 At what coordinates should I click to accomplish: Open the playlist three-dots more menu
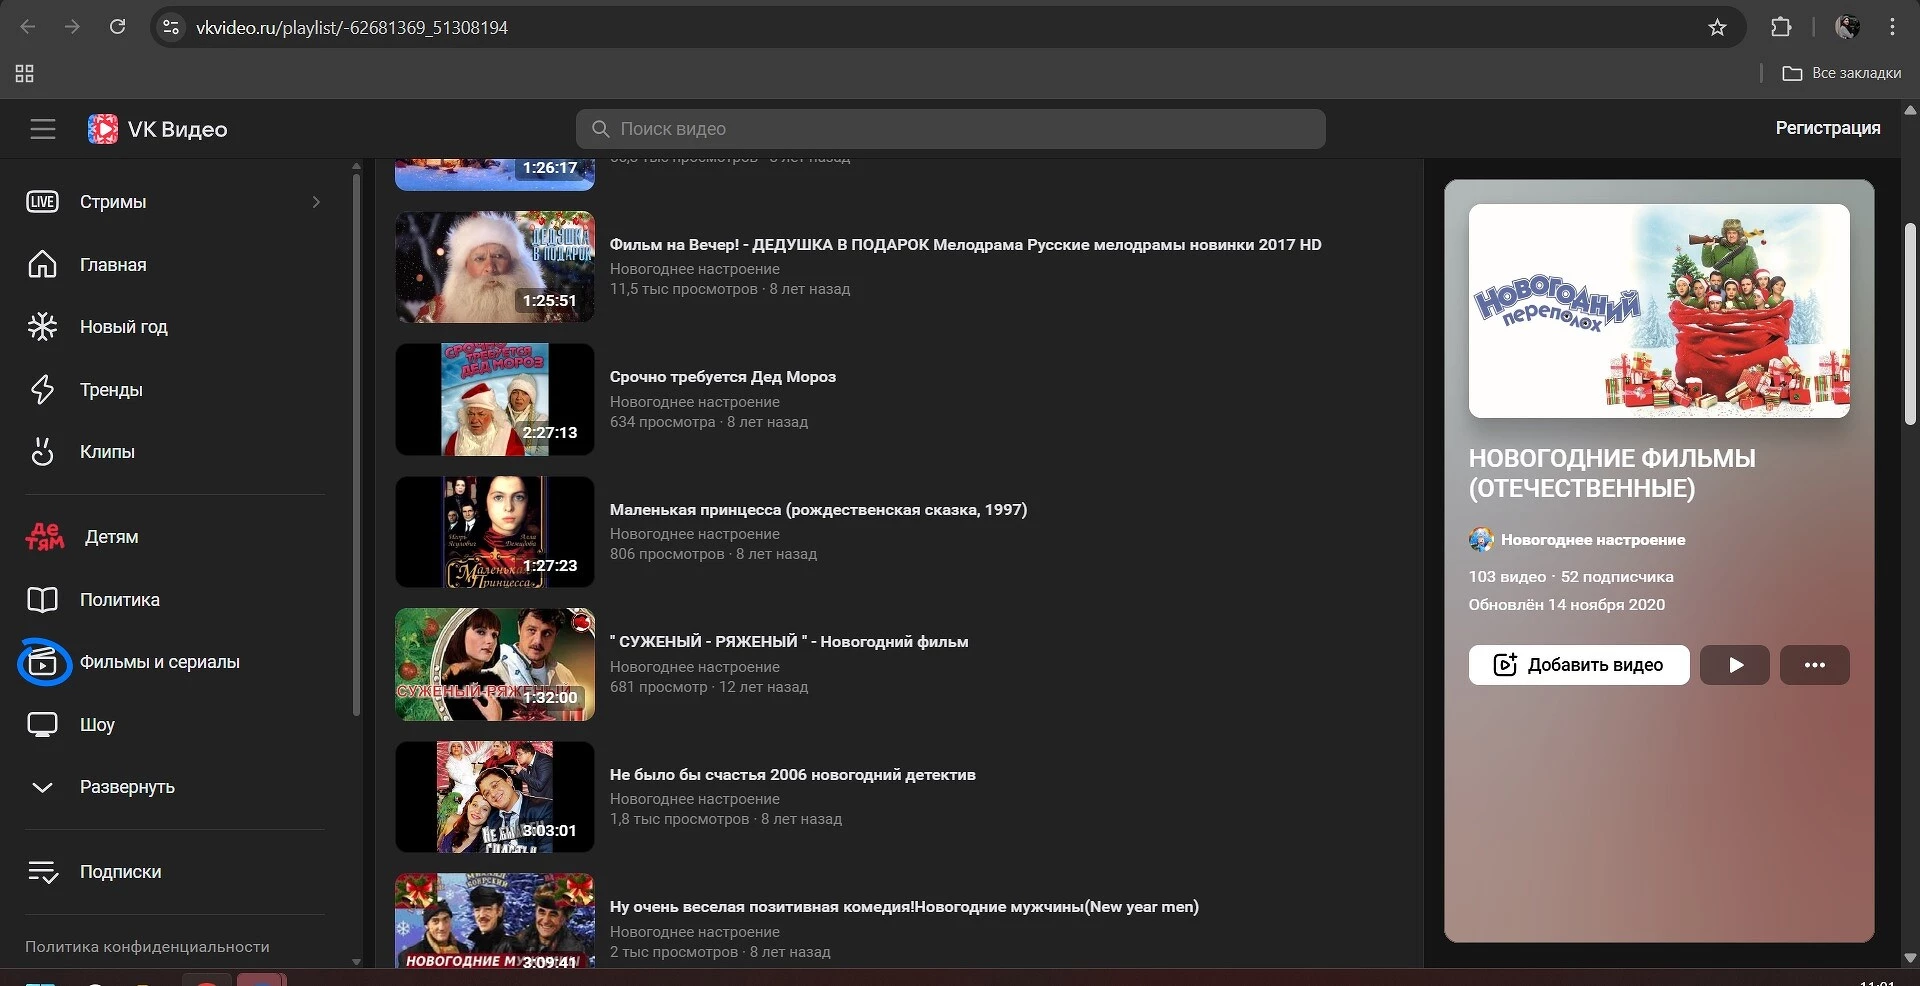[1814, 665]
